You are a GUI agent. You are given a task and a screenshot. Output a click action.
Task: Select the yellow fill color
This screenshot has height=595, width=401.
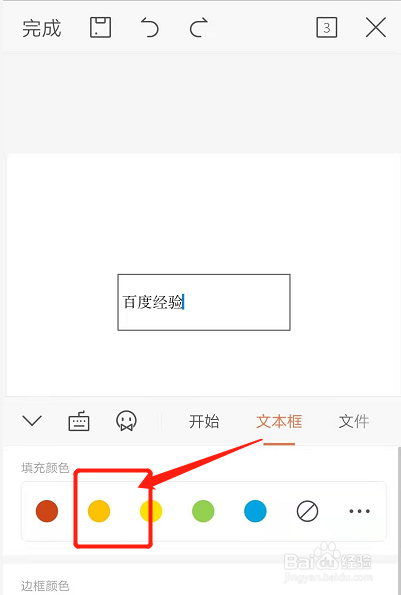coord(151,511)
